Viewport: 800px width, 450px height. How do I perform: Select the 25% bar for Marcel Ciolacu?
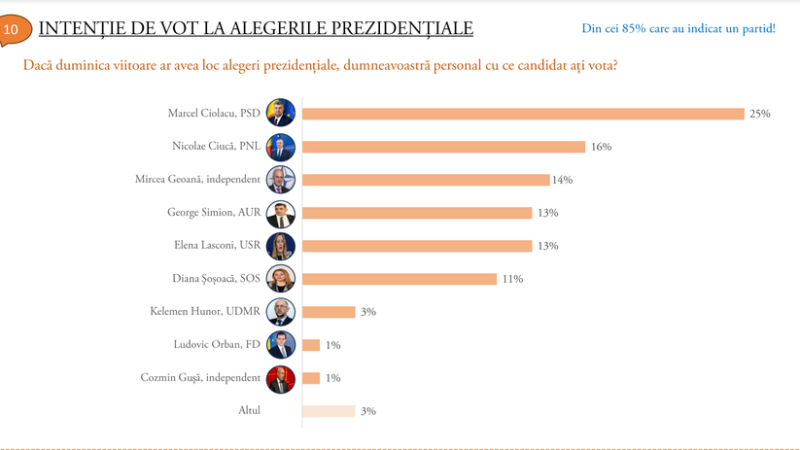[523, 113]
